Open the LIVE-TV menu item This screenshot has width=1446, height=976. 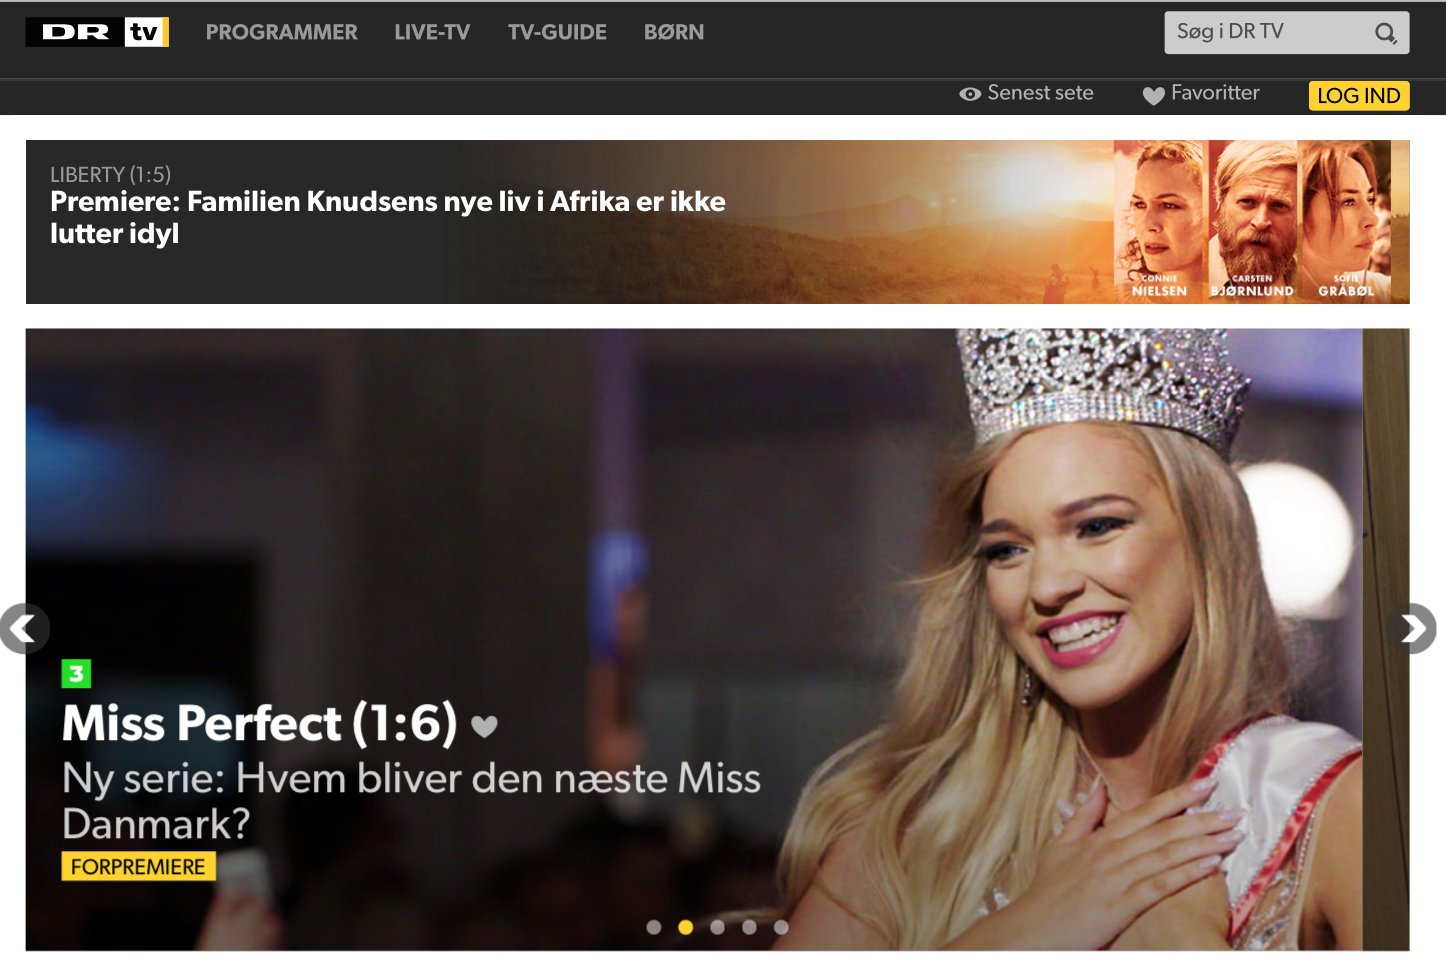[x=432, y=33]
